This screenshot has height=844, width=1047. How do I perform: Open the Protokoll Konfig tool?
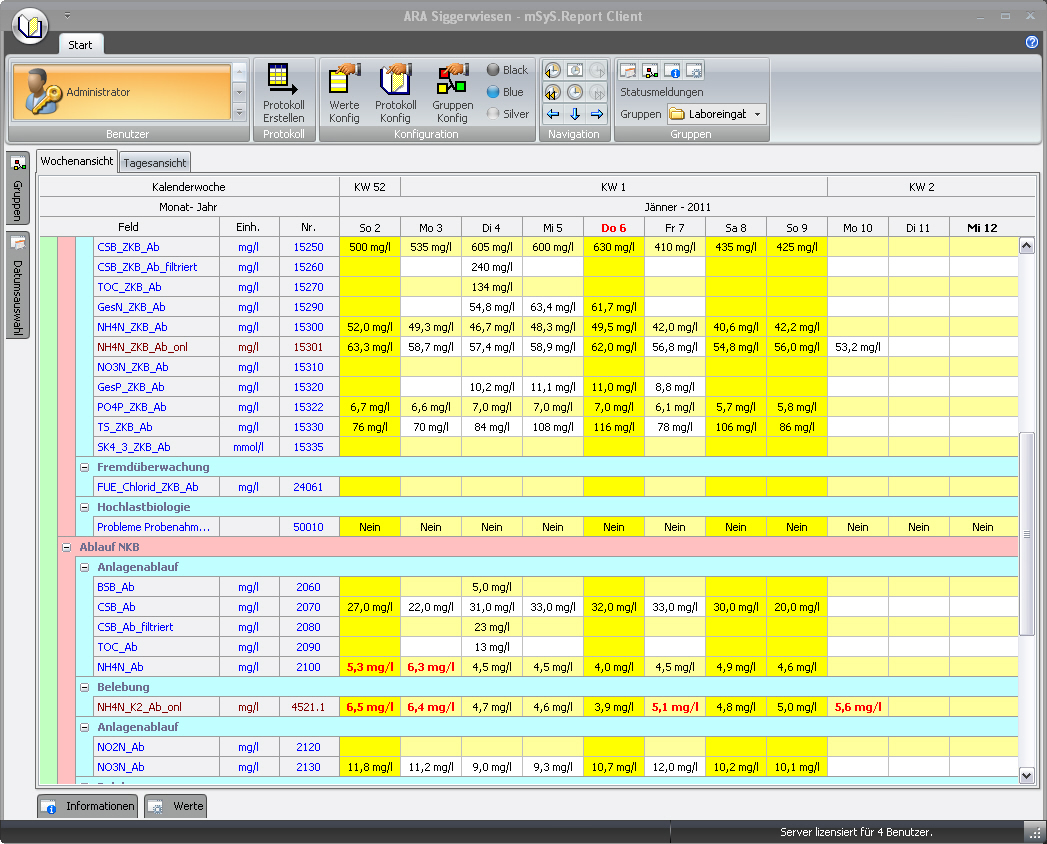[x=396, y=93]
